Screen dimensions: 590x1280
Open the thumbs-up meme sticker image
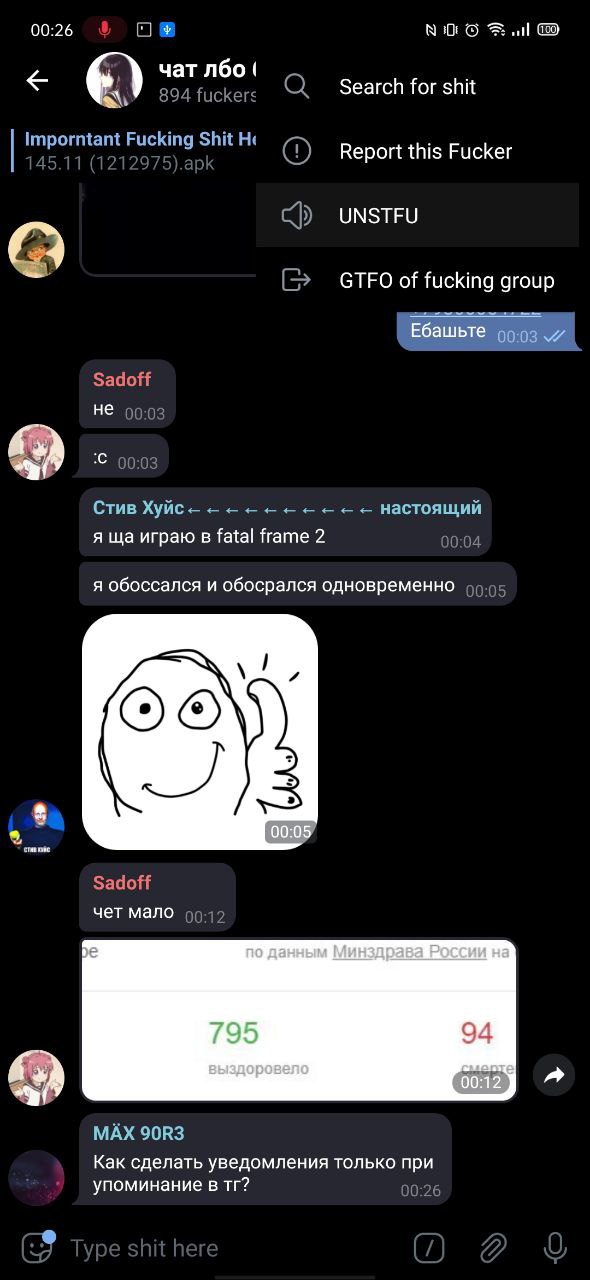coord(200,732)
